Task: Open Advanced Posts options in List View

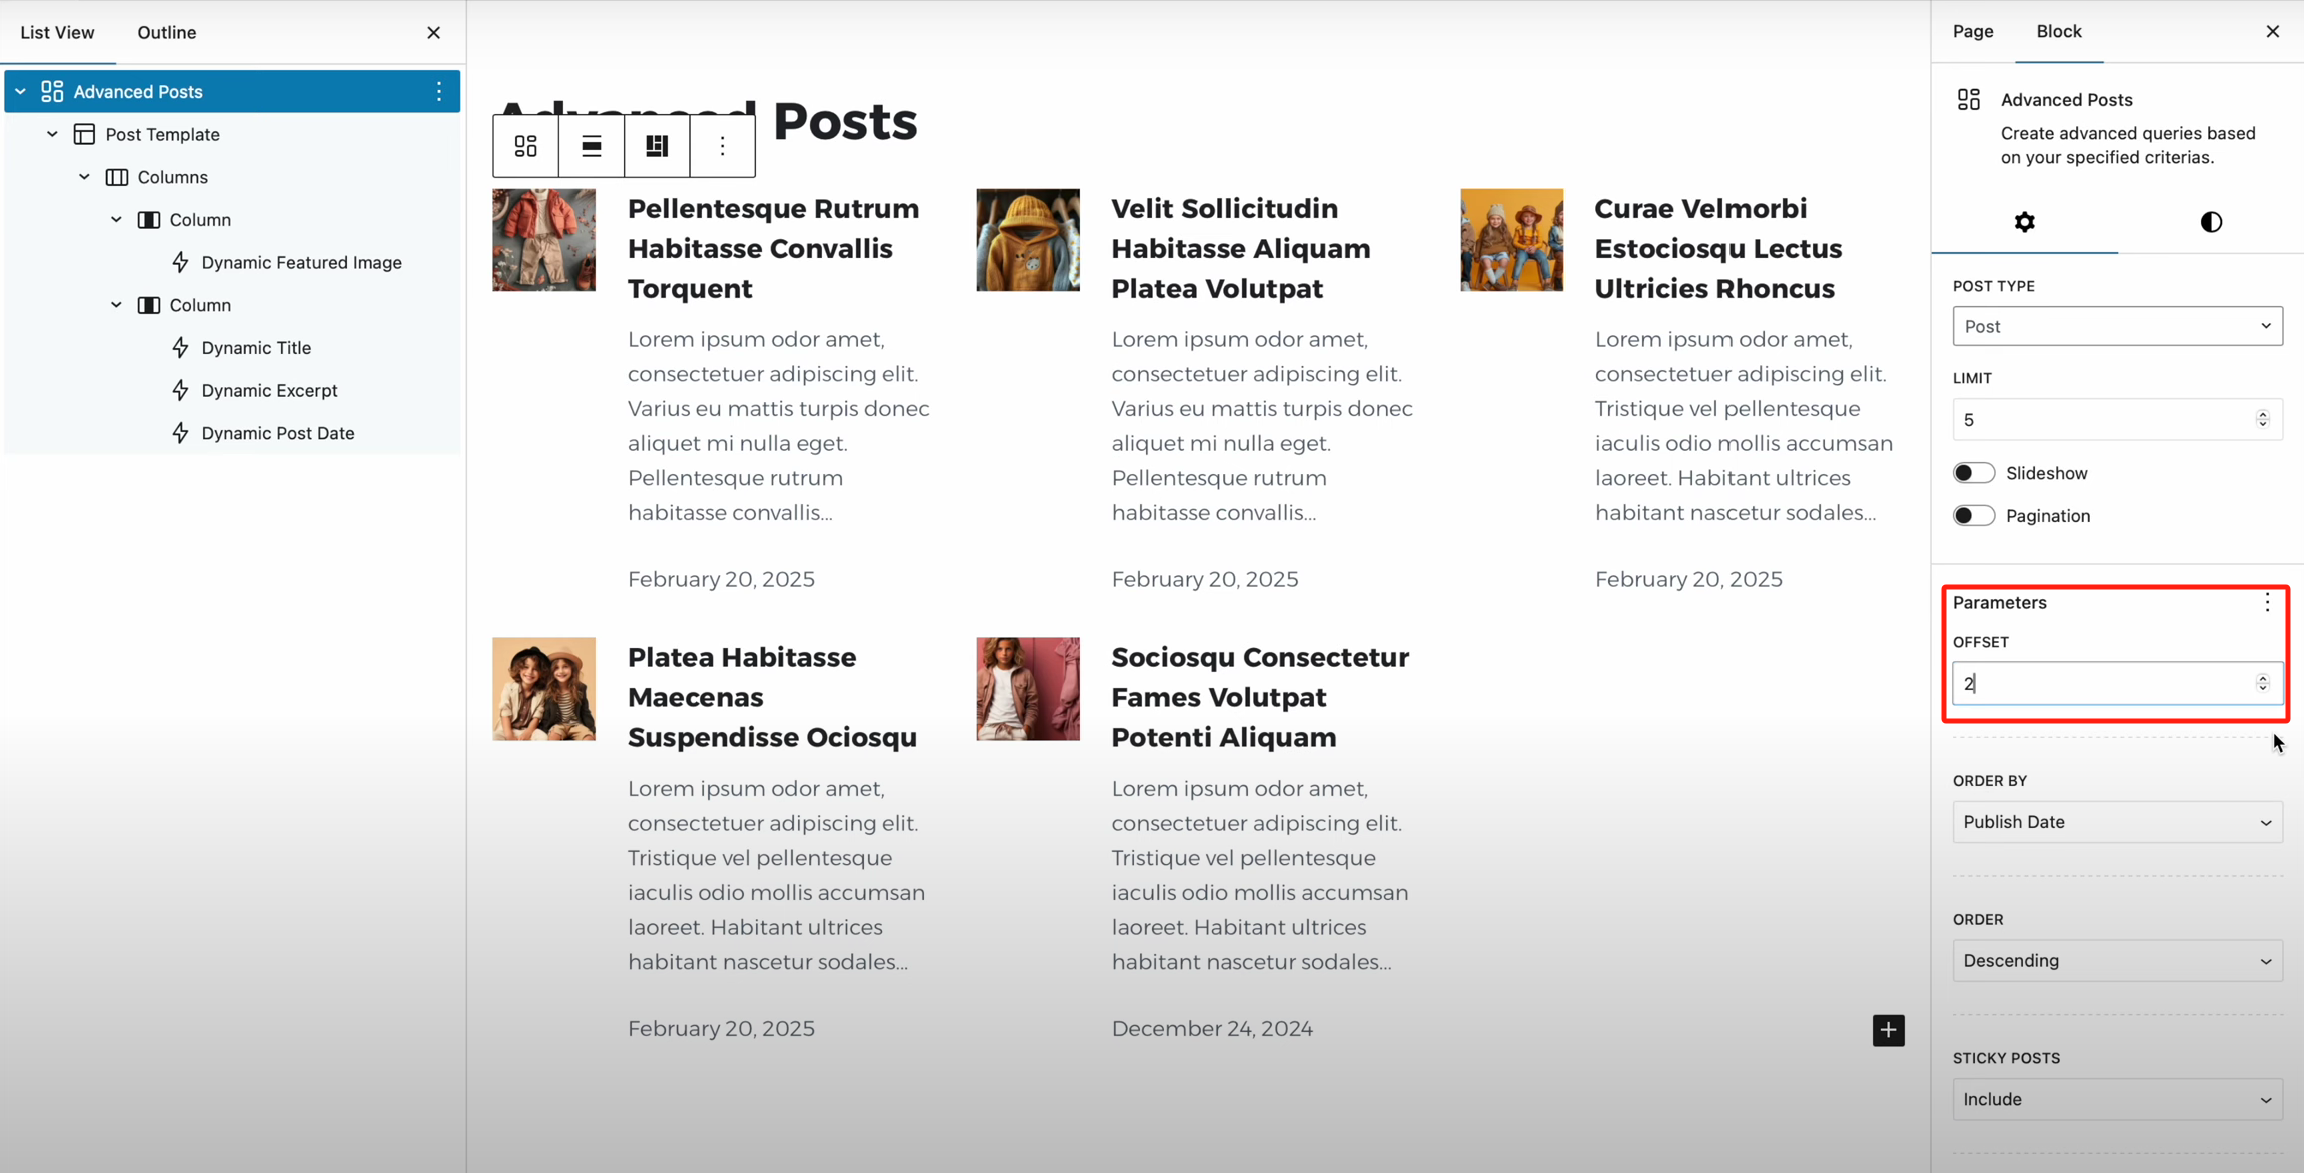Action: click(x=438, y=92)
